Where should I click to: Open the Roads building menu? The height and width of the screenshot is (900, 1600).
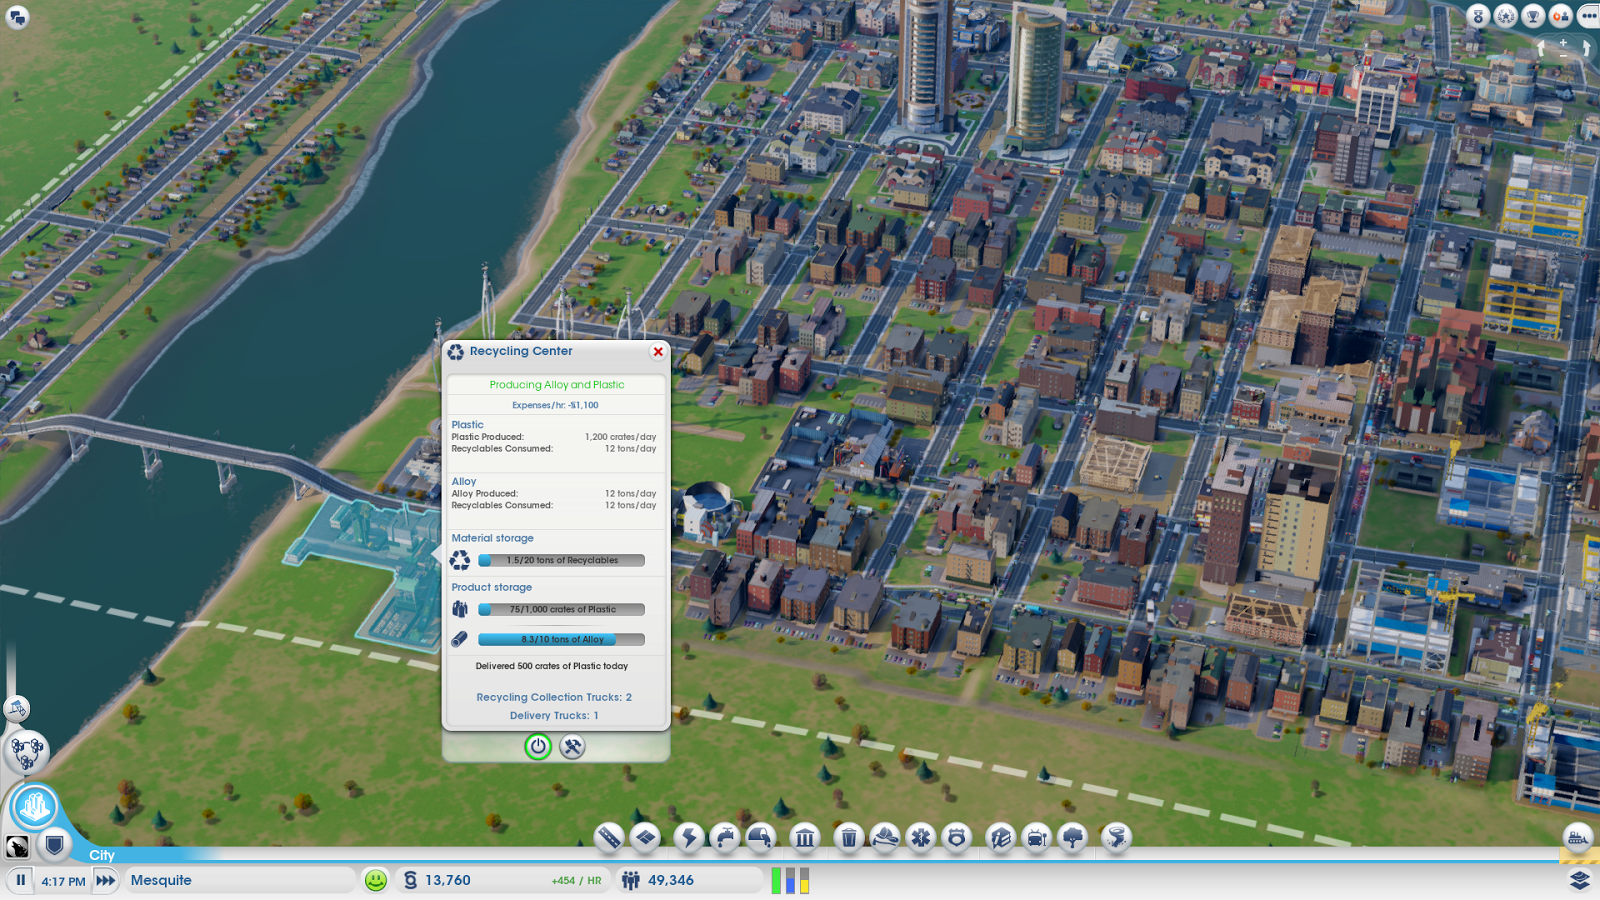pyautogui.click(x=609, y=837)
